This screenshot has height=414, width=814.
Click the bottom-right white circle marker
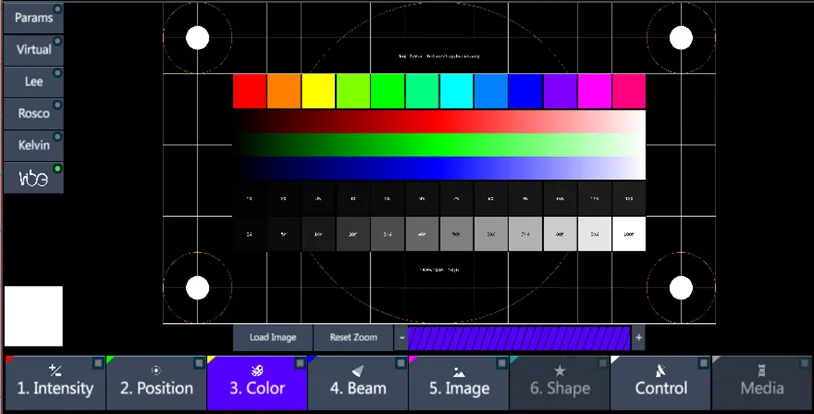[x=681, y=288]
